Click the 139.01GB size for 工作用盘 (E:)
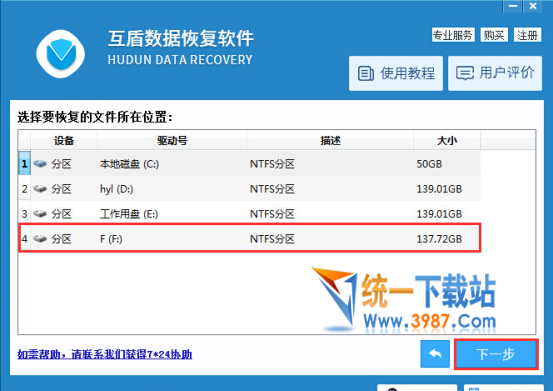This screenshot has height=391, width=553. point(439,214)
